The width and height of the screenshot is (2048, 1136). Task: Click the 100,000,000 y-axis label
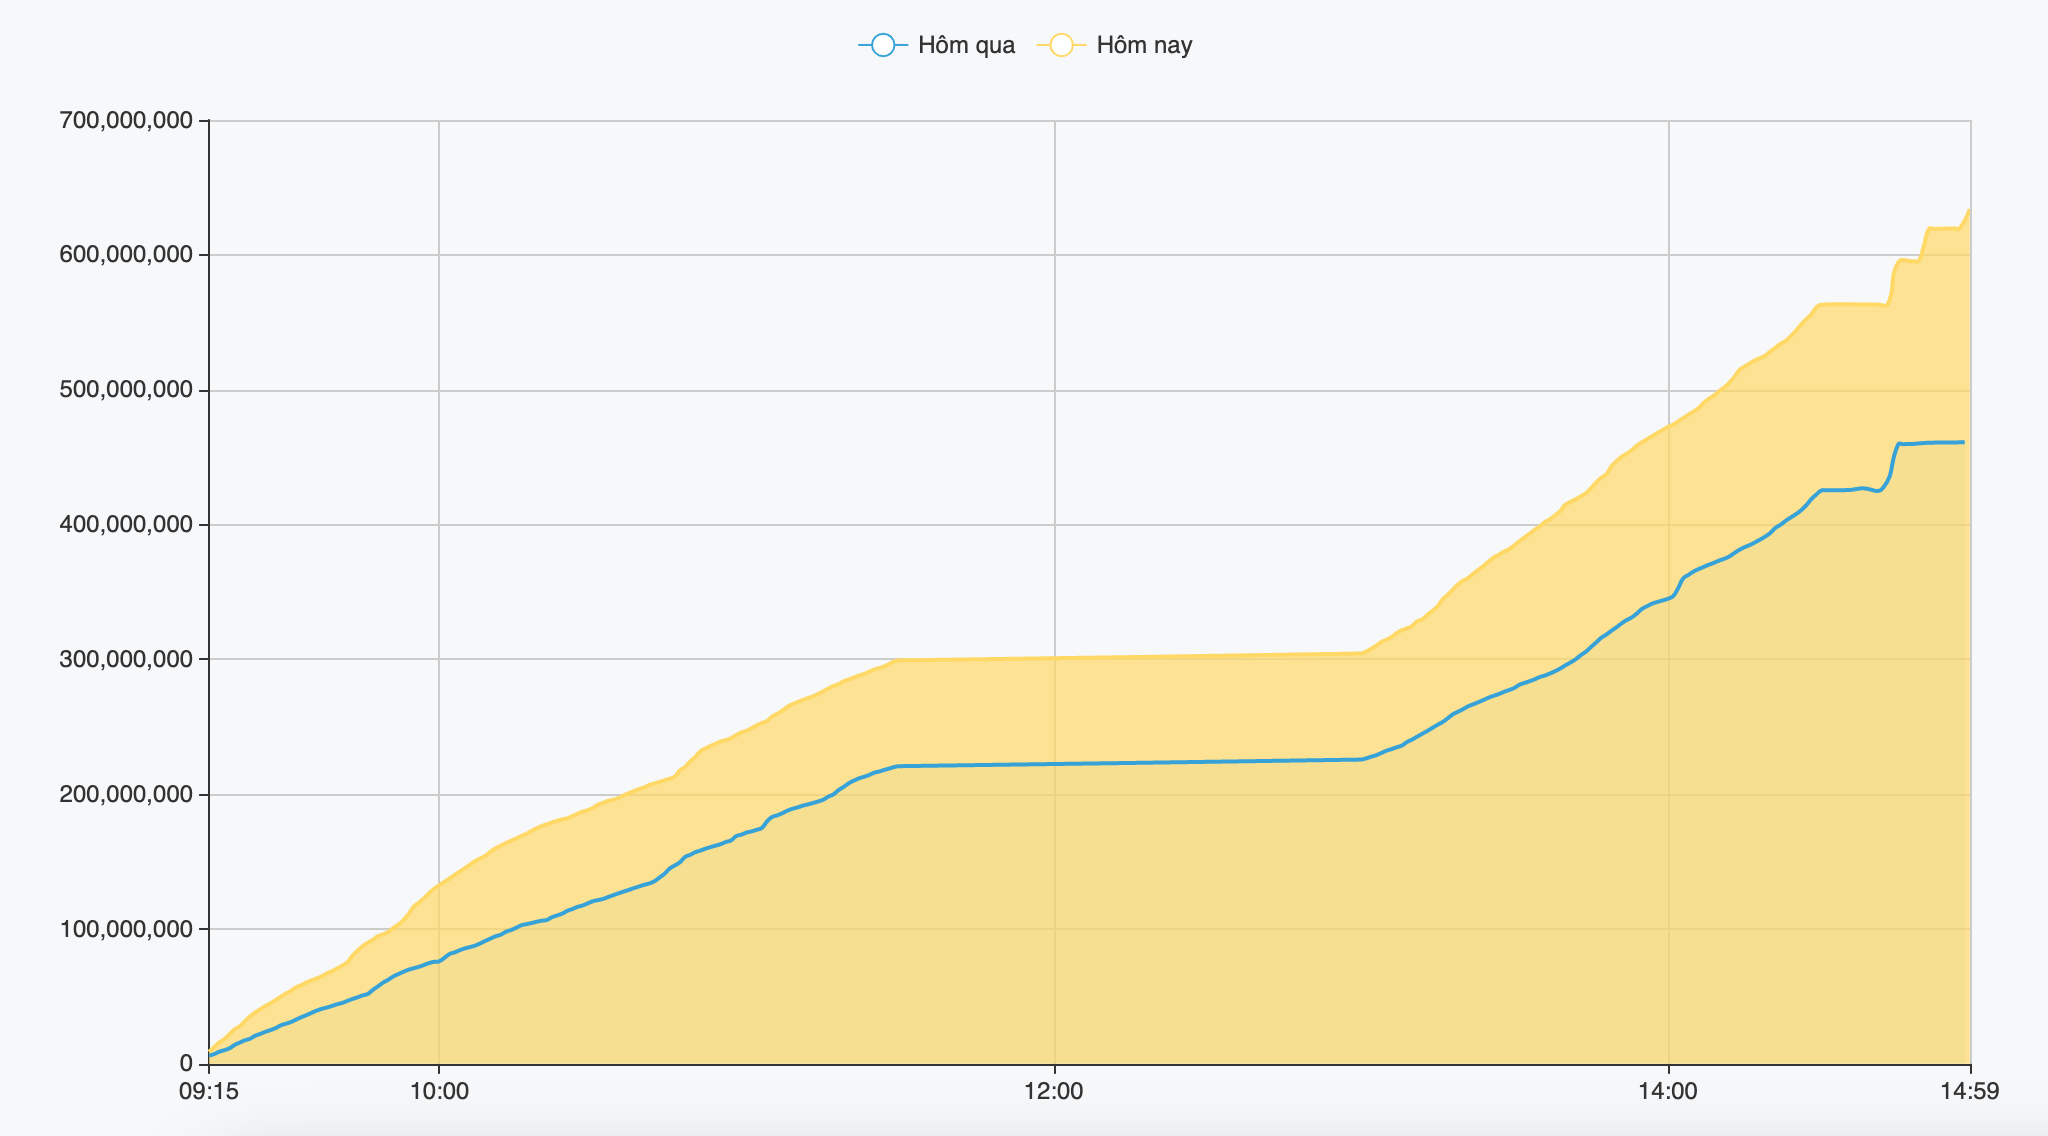126,928
